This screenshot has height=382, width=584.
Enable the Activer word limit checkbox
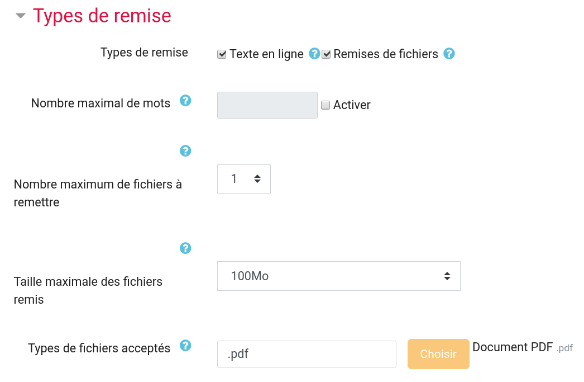pyautogui.click(x=326, y=105)
